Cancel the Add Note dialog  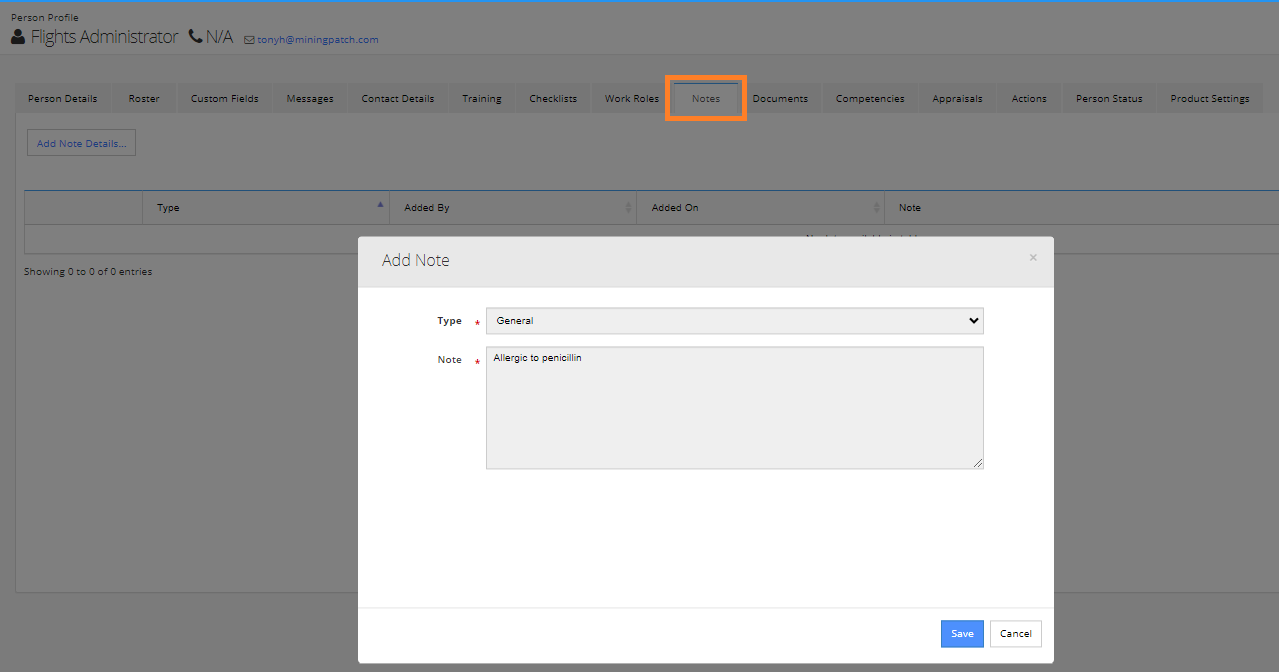[x=1015, y=633]
